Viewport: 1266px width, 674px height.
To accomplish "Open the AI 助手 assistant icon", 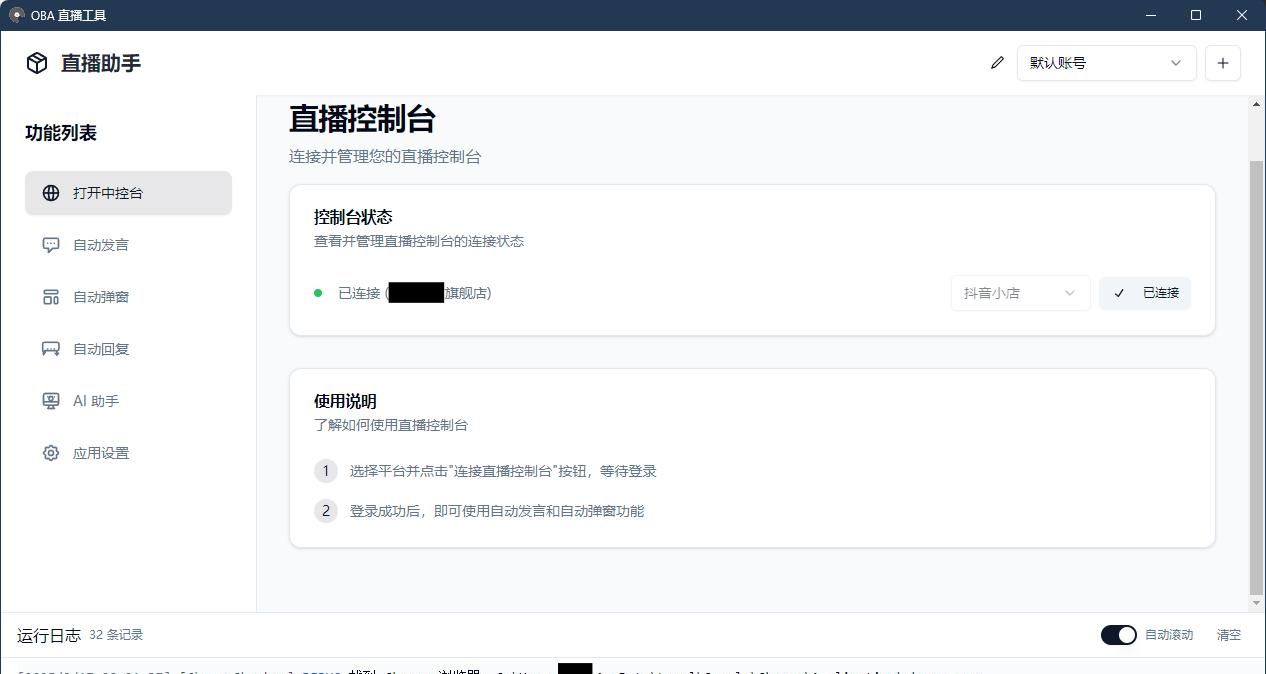I will (50, 401).
